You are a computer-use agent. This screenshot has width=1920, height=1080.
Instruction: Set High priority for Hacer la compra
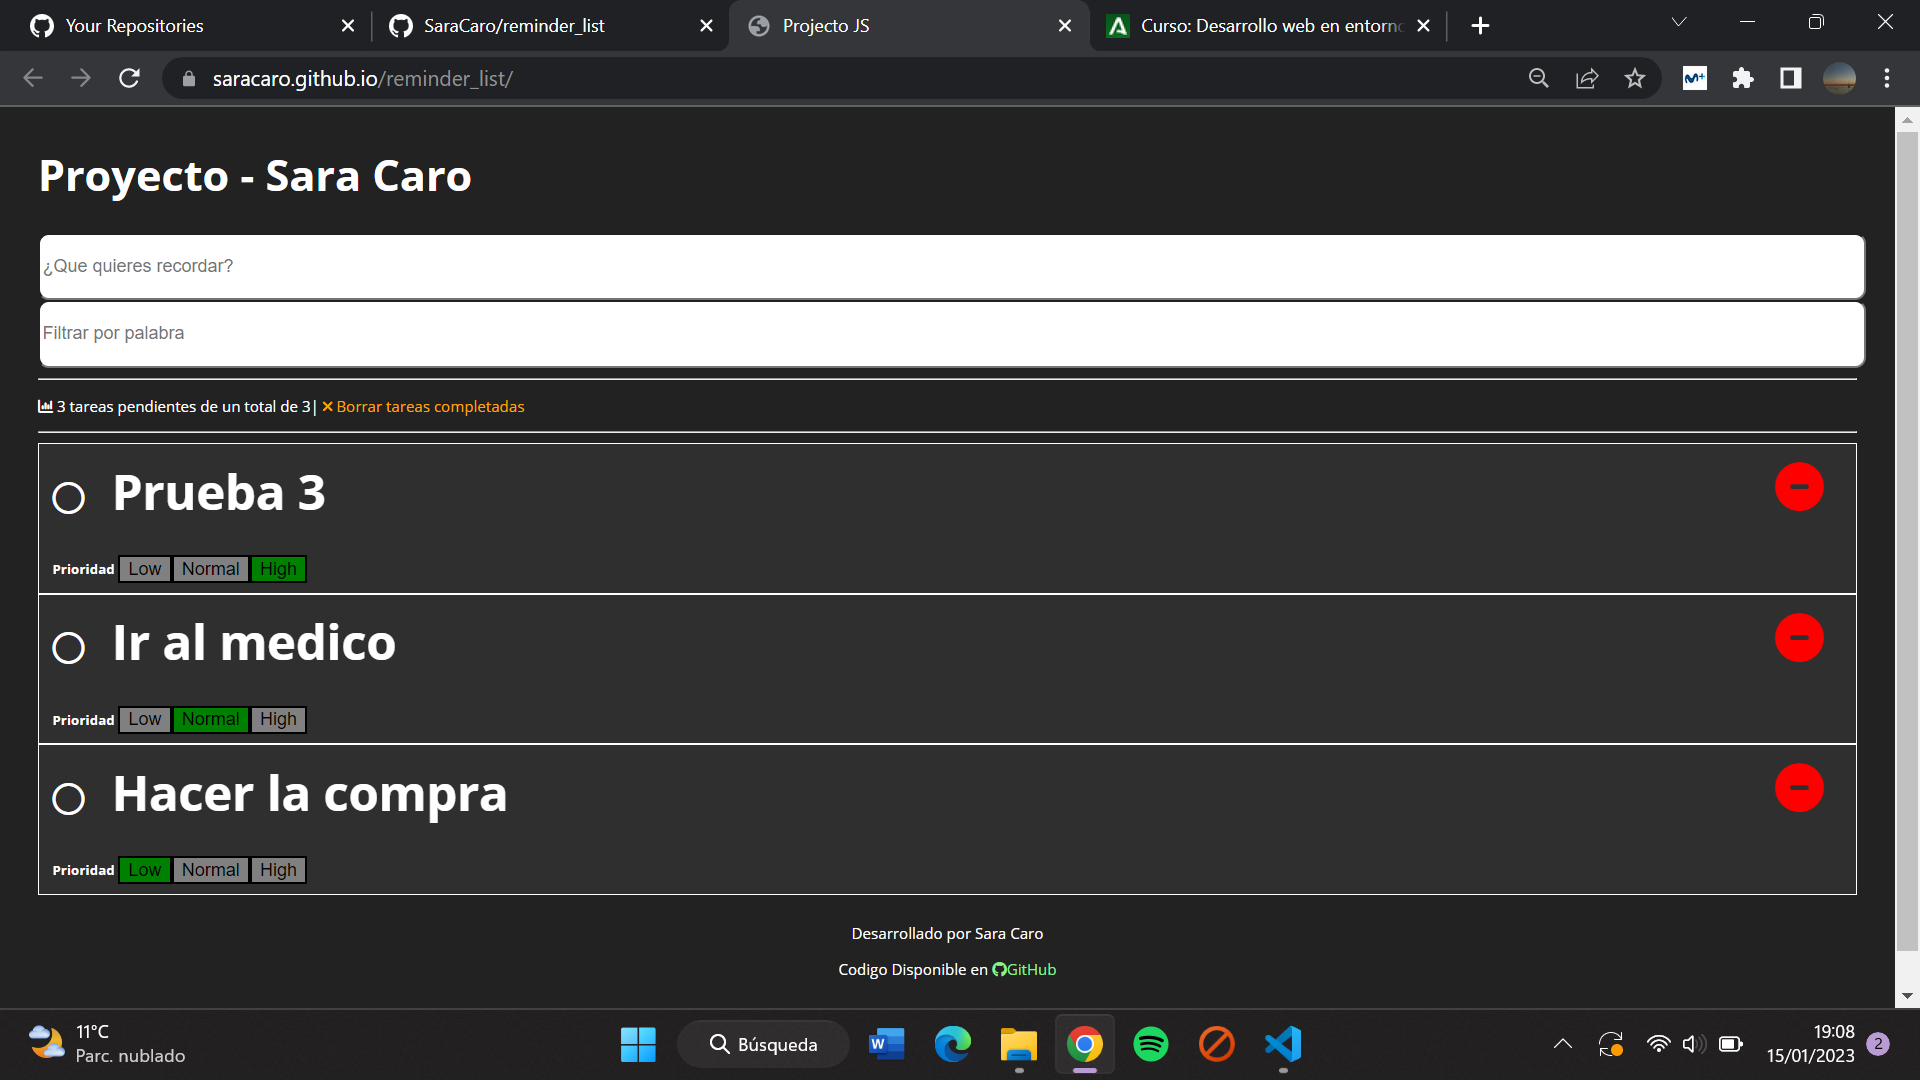[277, 869]
